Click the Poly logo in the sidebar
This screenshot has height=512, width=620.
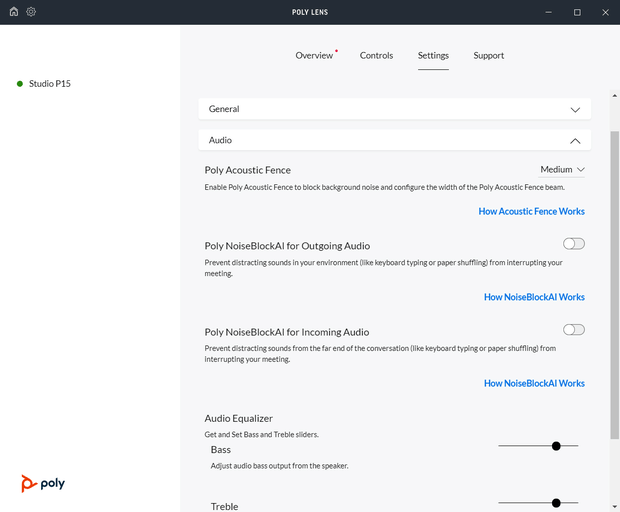43,483
